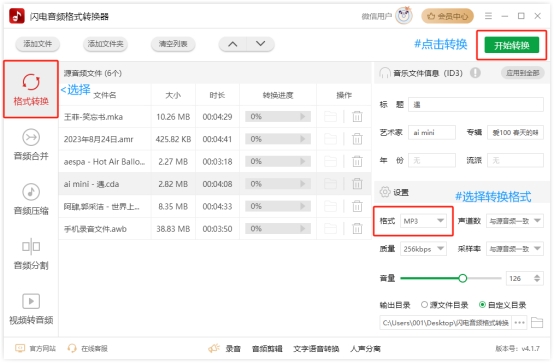Browse output path with ellipsis button

pyautogui.click(x=519, y=323)
